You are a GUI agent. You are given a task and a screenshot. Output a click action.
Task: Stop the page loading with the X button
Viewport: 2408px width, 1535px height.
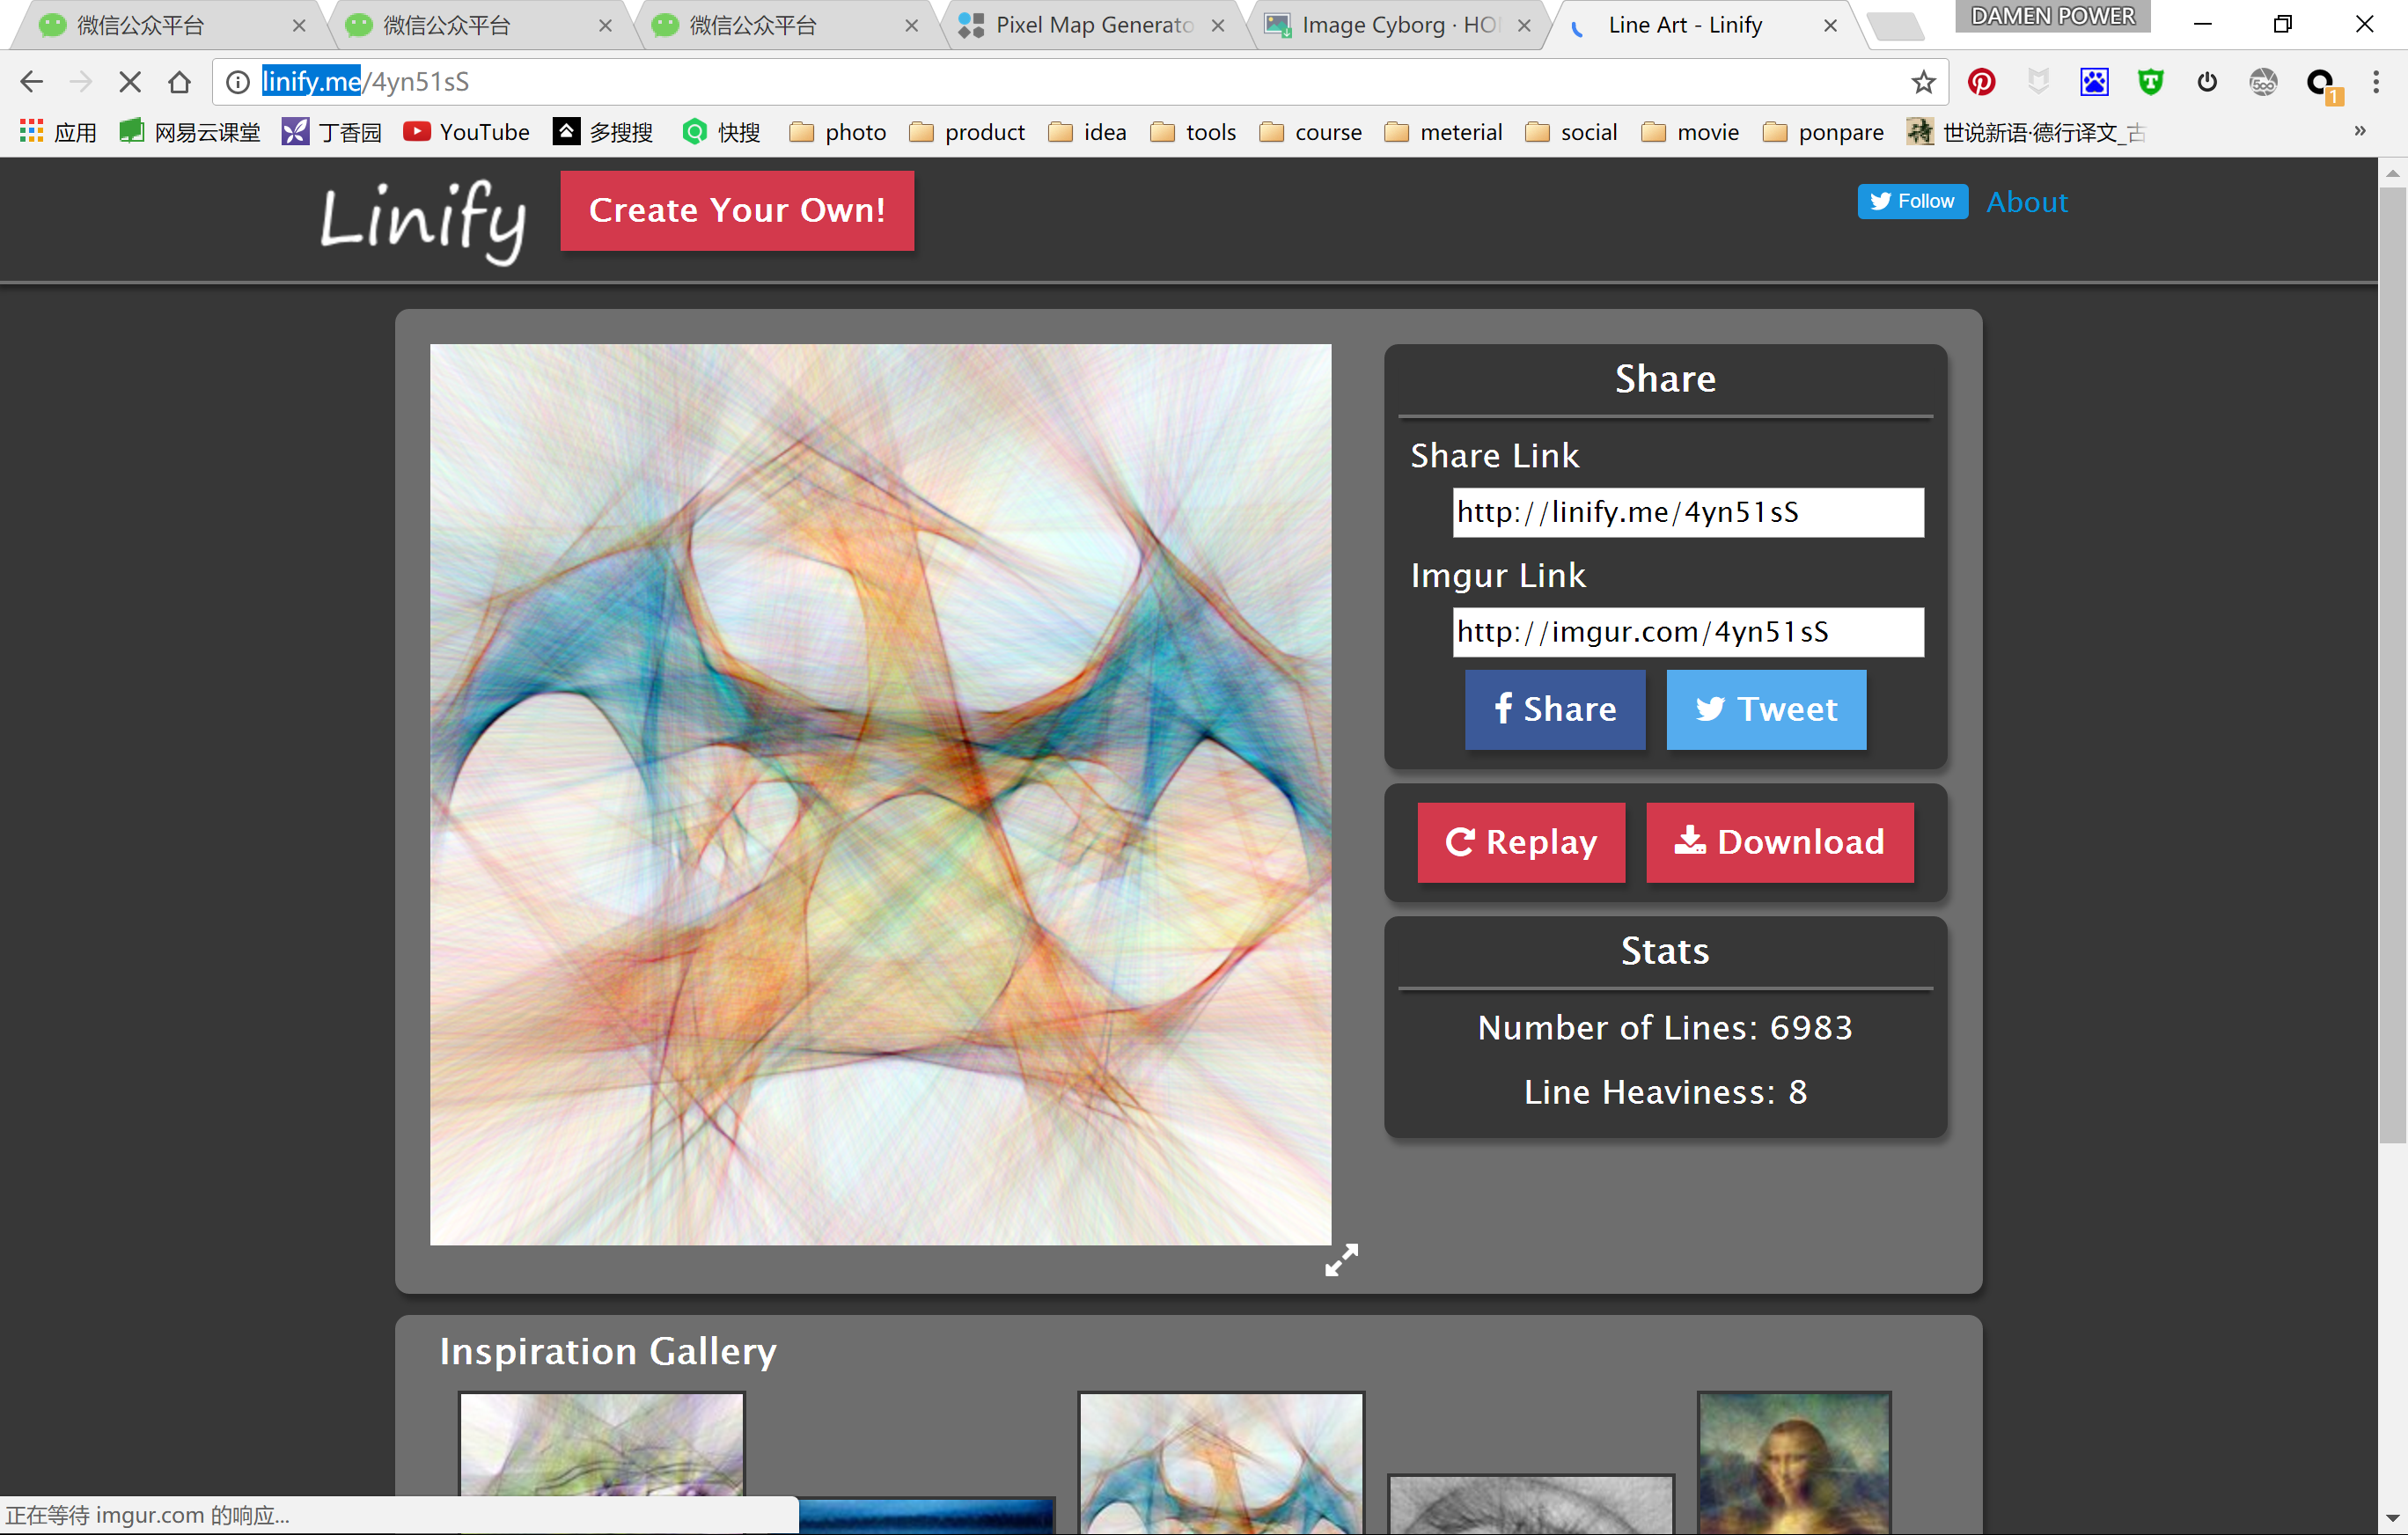pyautogui.click(x=130, y=82)
